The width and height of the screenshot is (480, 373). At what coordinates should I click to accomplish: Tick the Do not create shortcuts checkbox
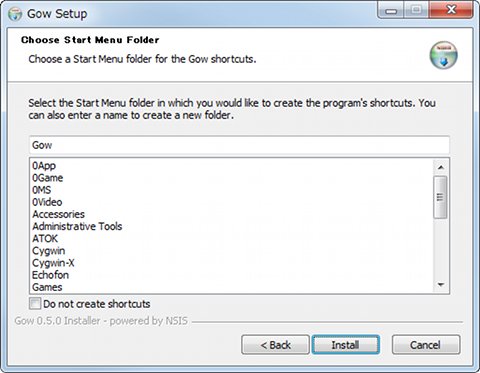click(x=35, y=304)
